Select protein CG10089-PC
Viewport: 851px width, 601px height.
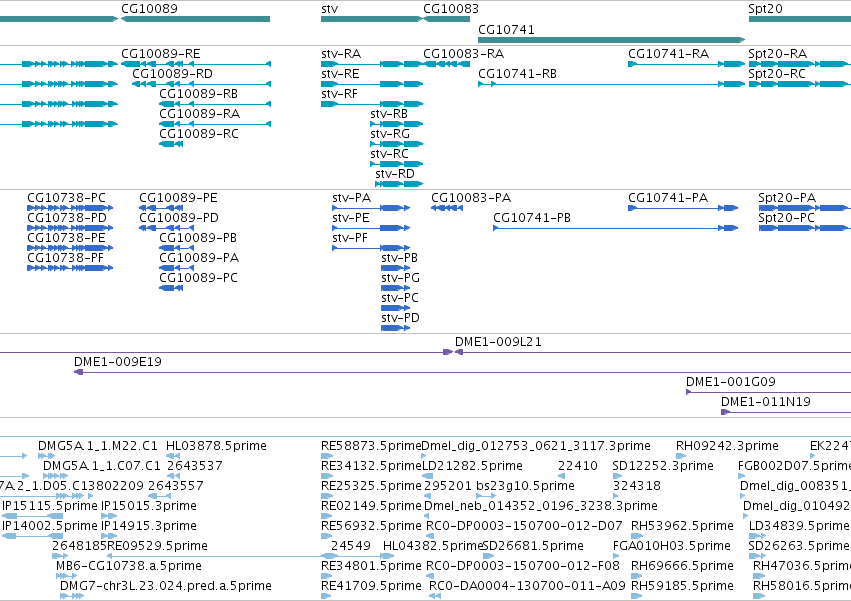click(x=171, y=288)
